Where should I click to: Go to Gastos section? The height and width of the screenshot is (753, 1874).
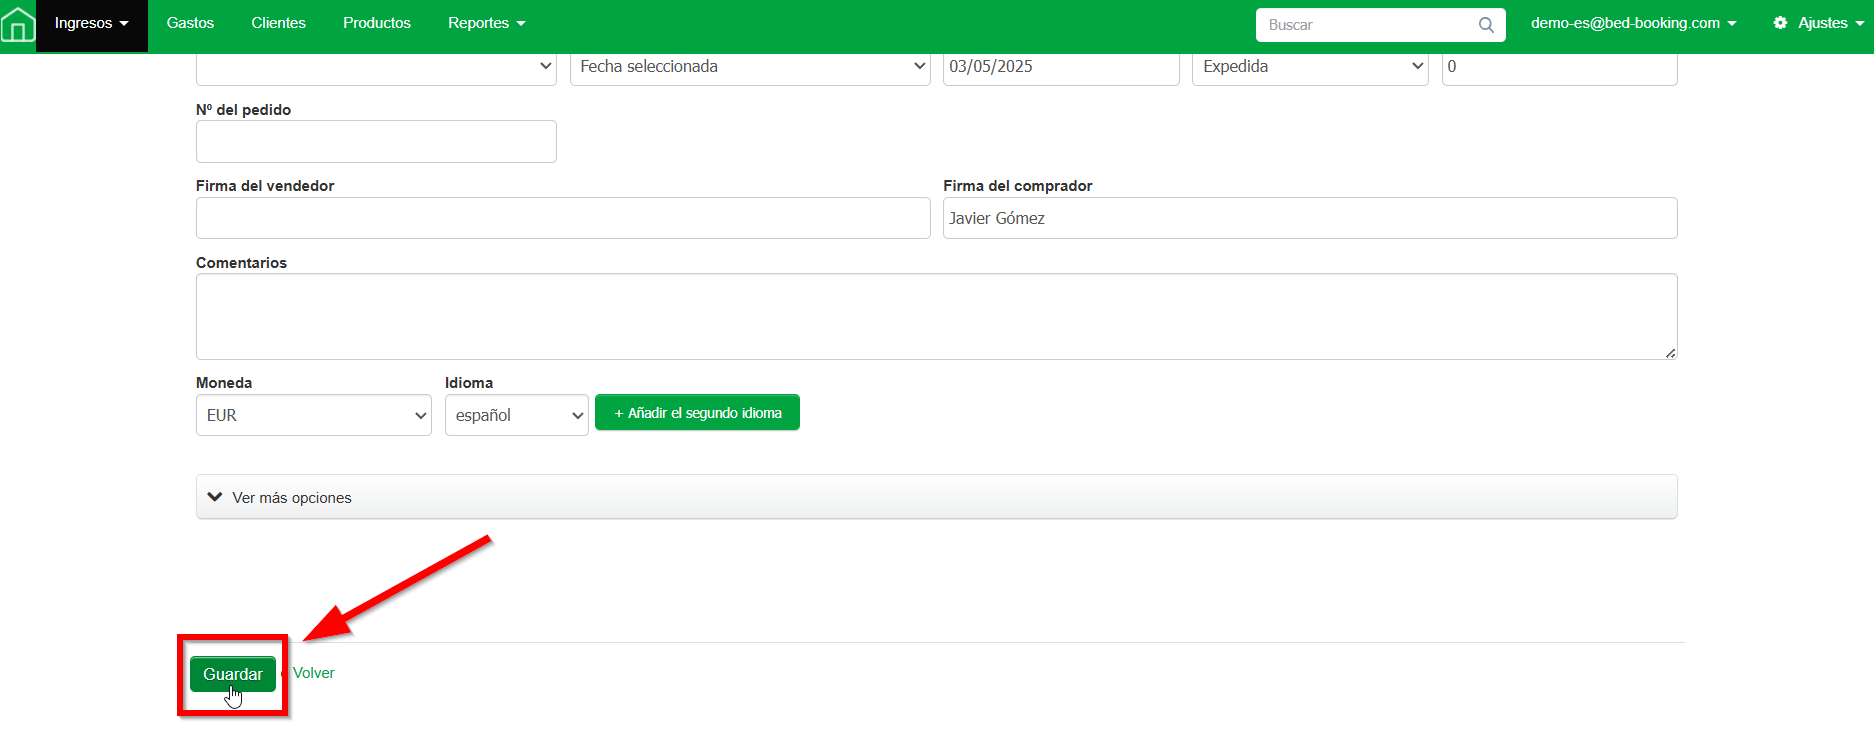(x=190, y=23)
